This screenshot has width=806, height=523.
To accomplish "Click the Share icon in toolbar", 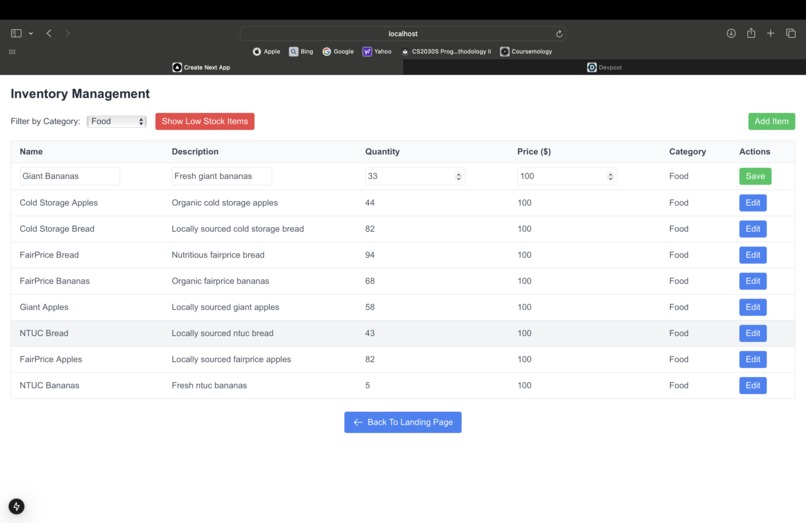I will (751, 33).
